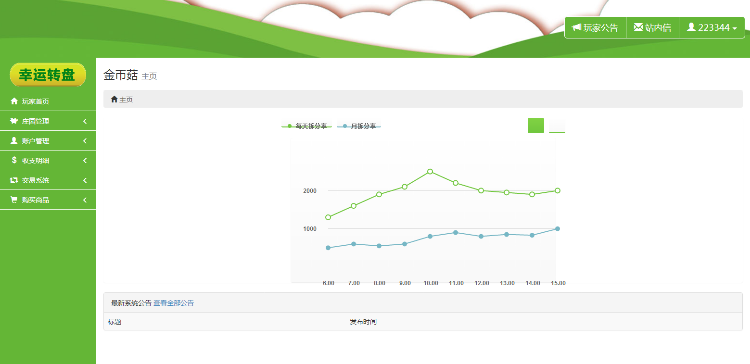Expand the 庄园管理 chevron
The image size is (750, 364).
[85, 121]
